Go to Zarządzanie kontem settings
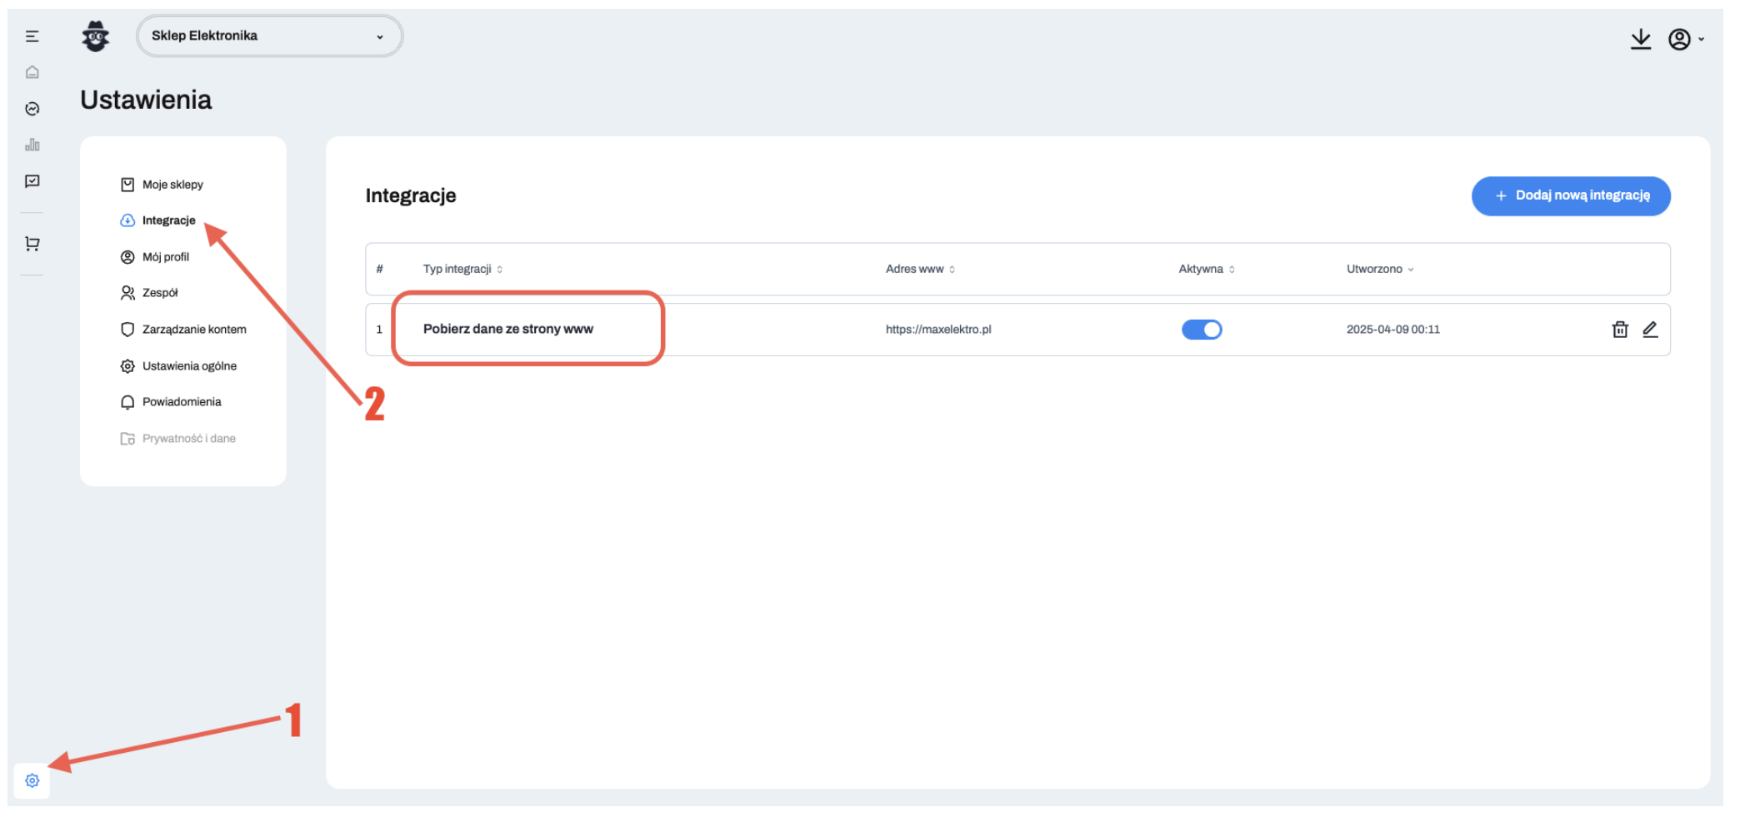 pos(193,329)
